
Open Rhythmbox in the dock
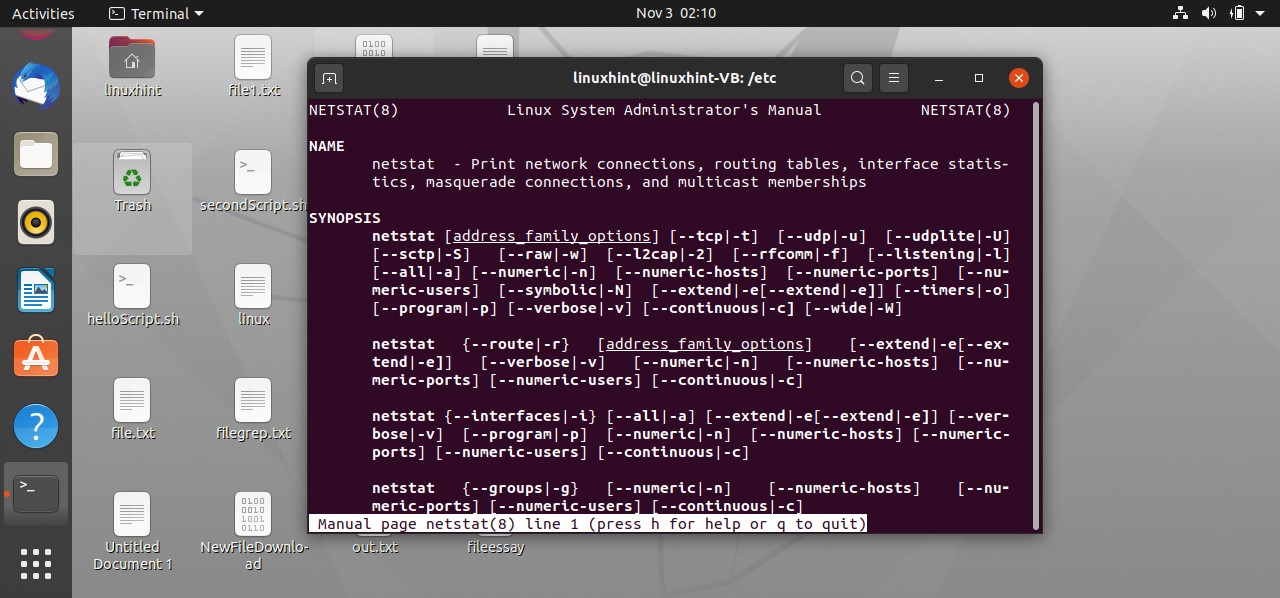pyautogui.click(x=36, y=222)
